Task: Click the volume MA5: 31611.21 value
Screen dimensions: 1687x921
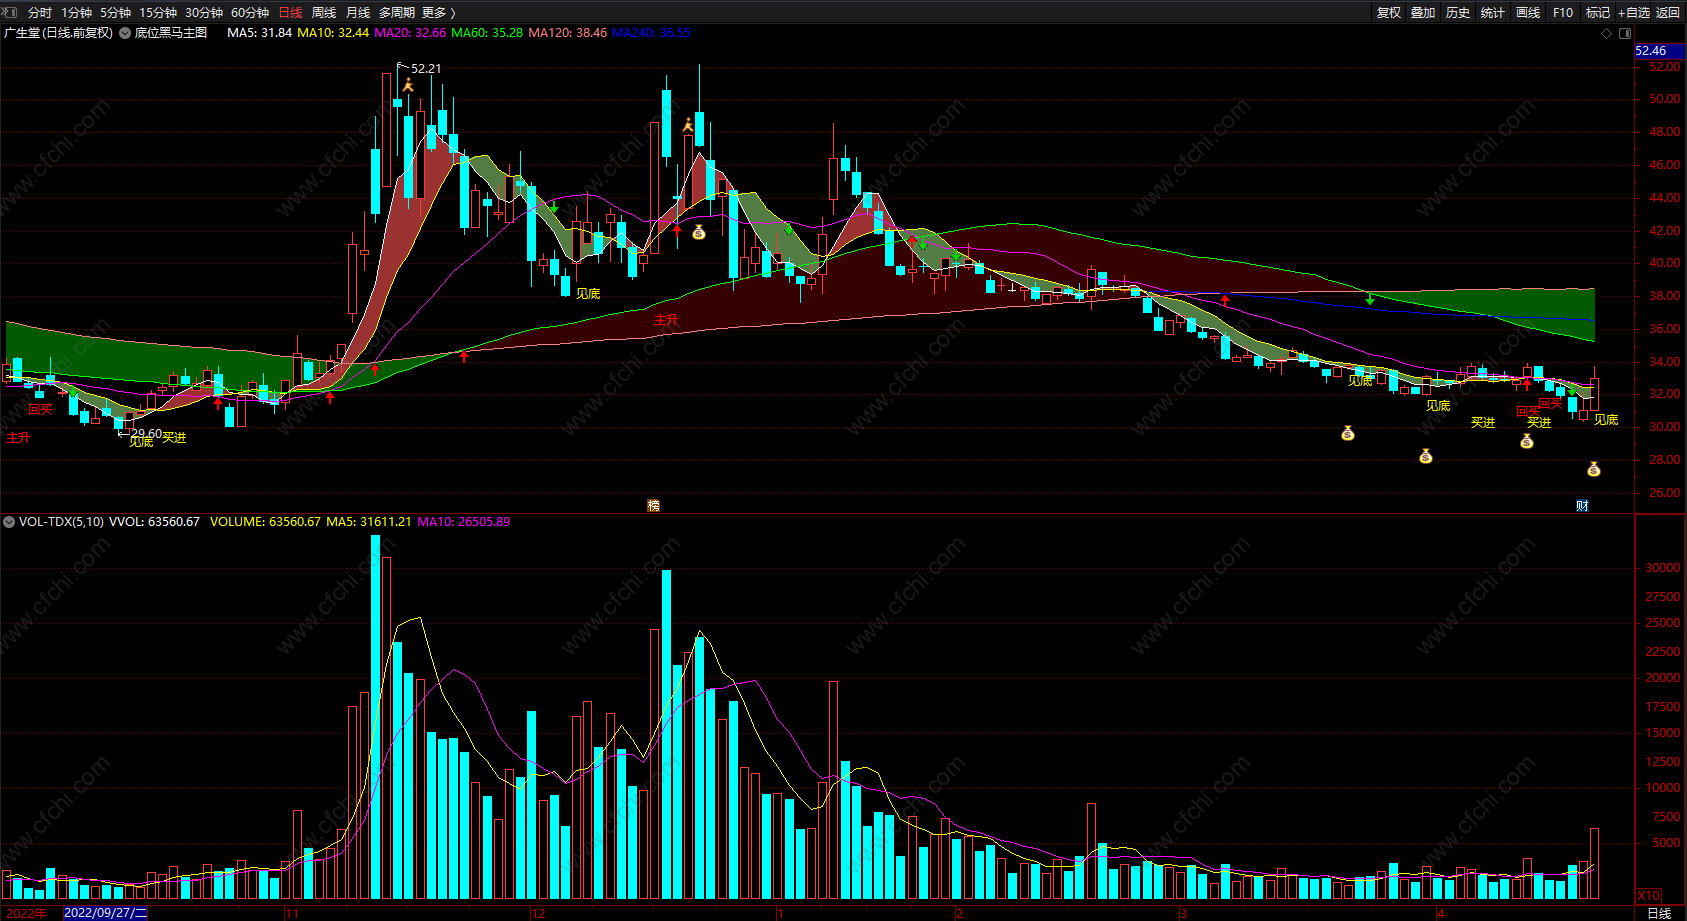Action: click(369, 522)
